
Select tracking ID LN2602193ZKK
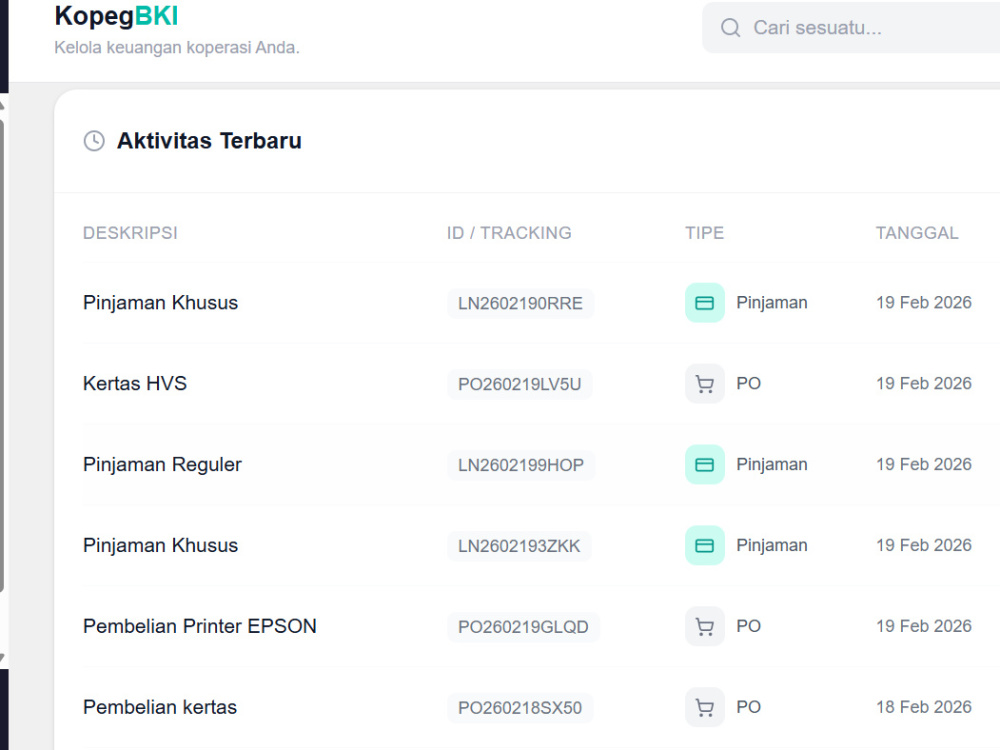click(x=519, y=547)
